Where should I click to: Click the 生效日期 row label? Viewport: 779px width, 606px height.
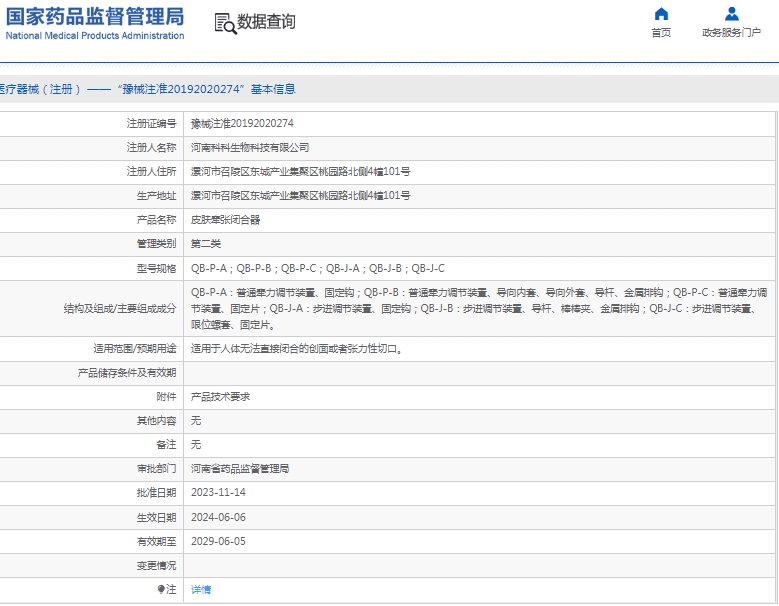156,518
